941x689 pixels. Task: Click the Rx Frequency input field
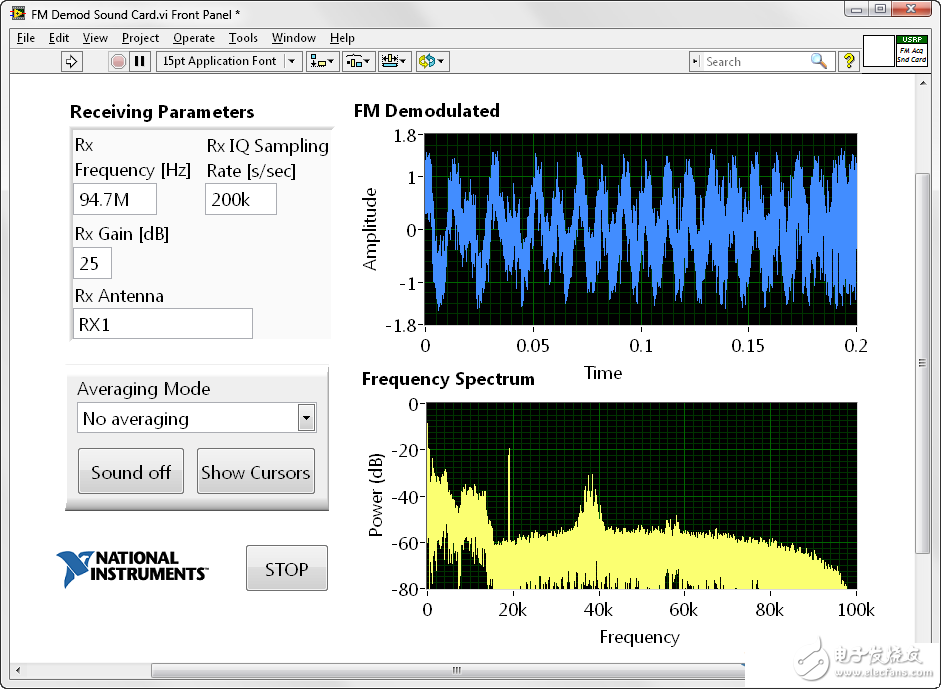point(114,199)
